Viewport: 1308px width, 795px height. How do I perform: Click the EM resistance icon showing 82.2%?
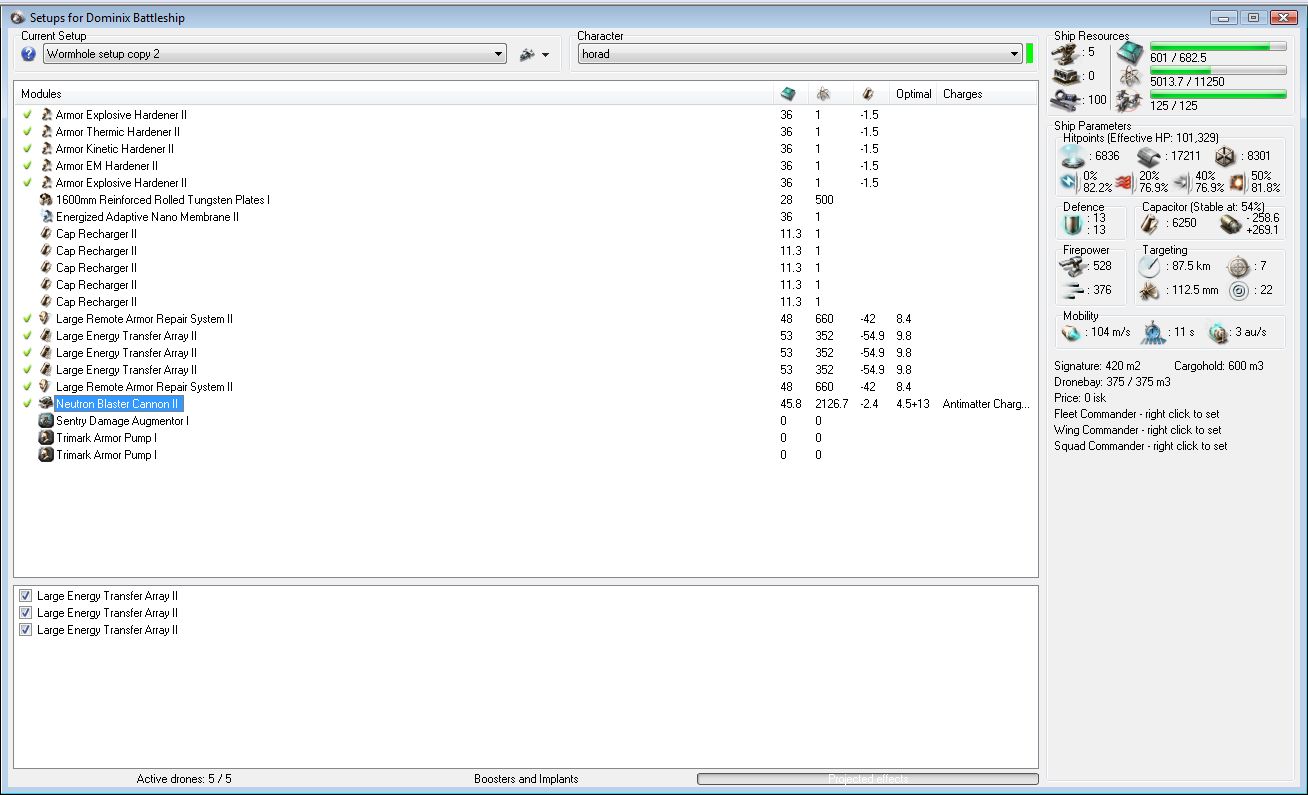pos(1069,181)
